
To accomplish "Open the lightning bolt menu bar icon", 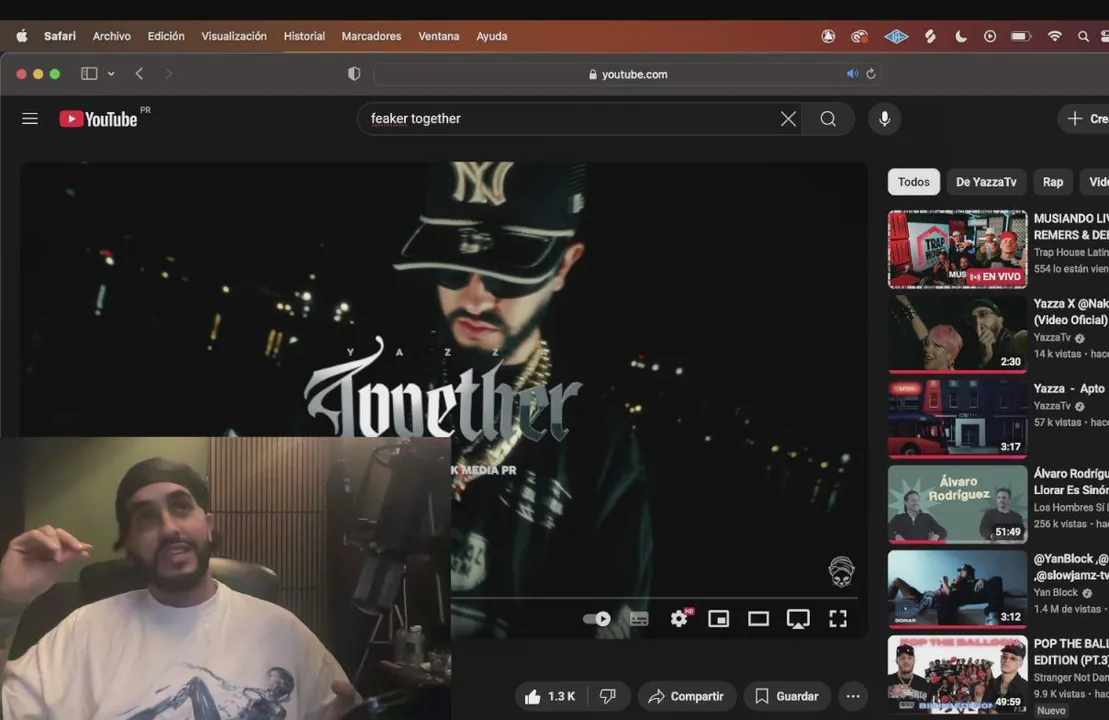I will point(930,36).
